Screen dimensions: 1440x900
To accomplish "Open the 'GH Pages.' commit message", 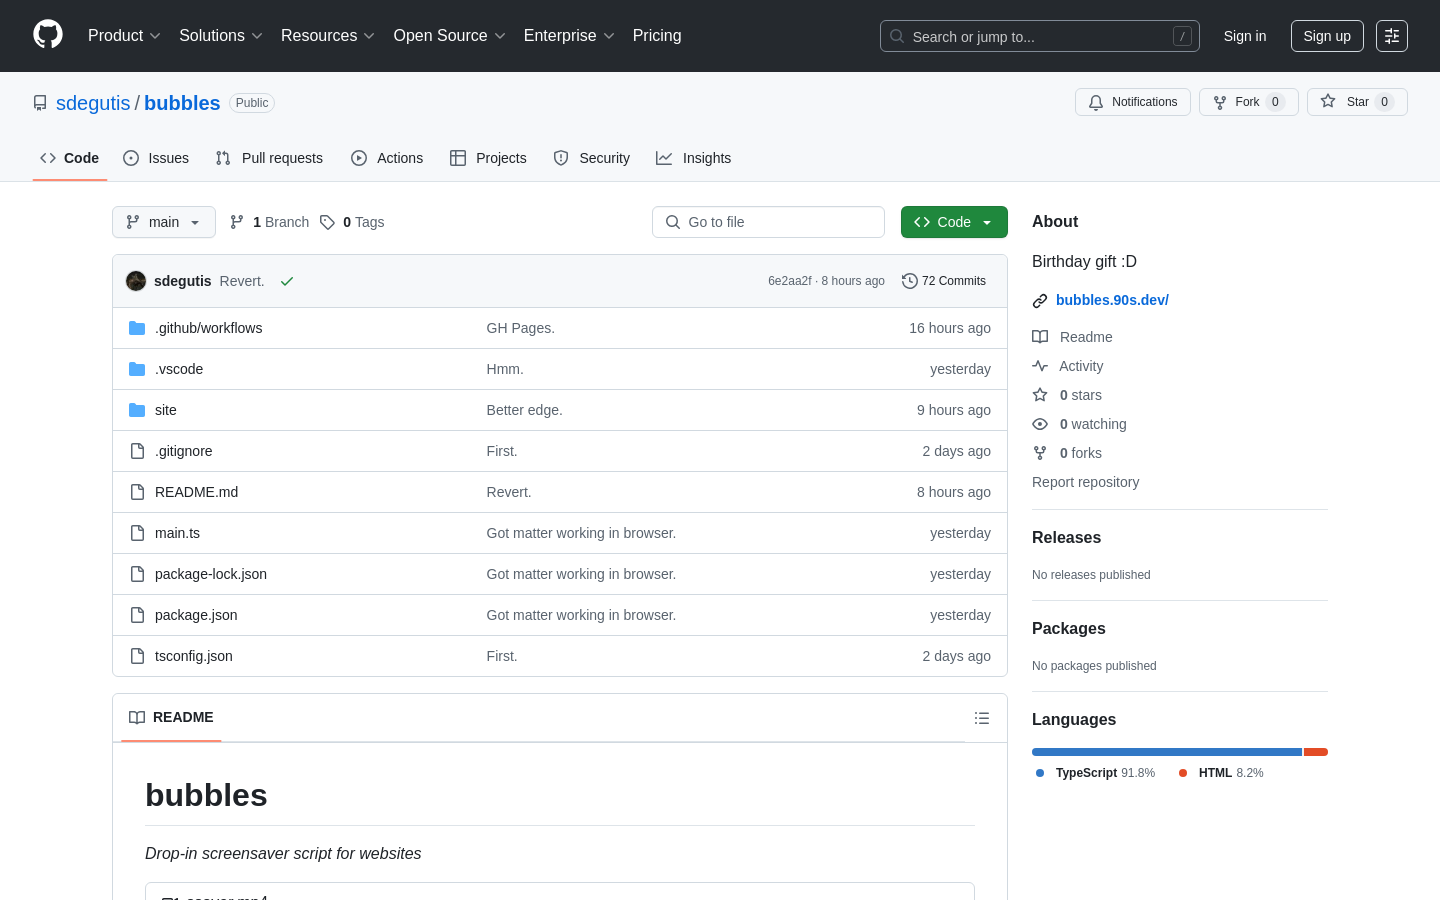I will point(521,328).
